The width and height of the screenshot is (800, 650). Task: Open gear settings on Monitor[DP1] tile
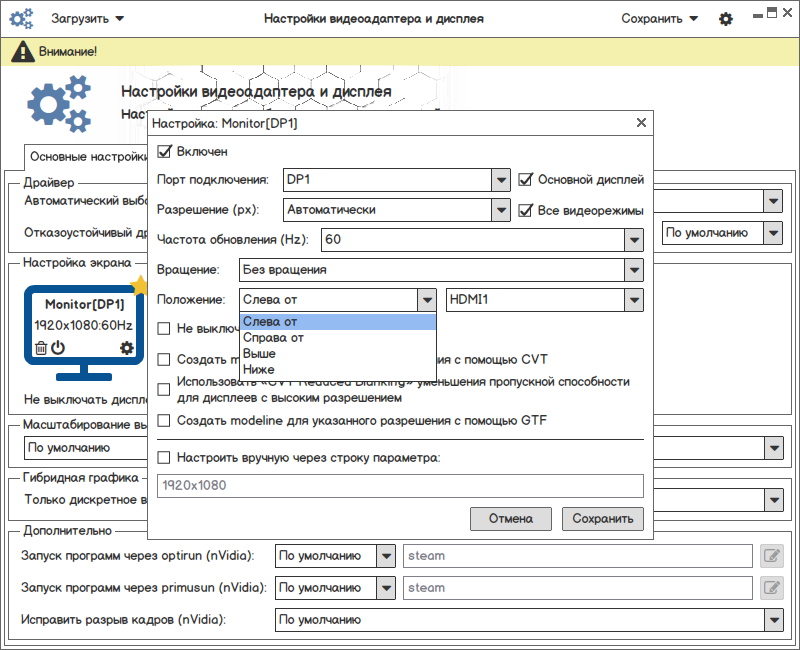(x=126, y=348)
